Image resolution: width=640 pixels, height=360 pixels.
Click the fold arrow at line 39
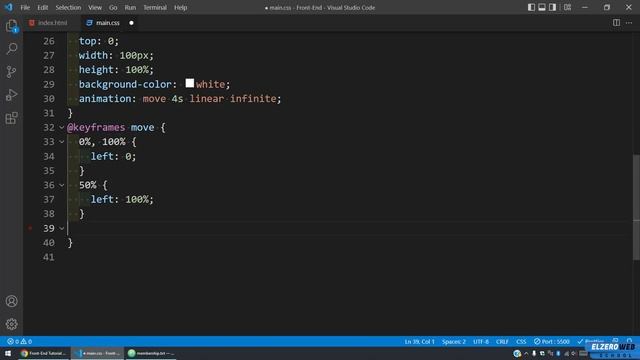62,228
